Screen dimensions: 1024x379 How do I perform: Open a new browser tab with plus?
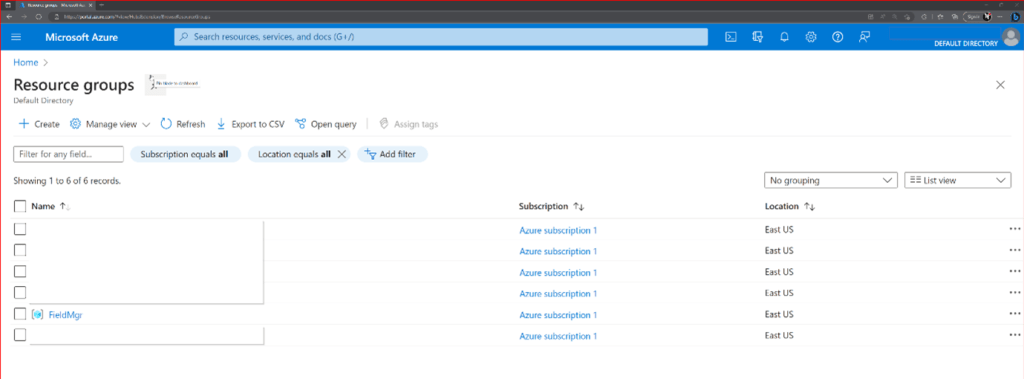click(101, 5)
